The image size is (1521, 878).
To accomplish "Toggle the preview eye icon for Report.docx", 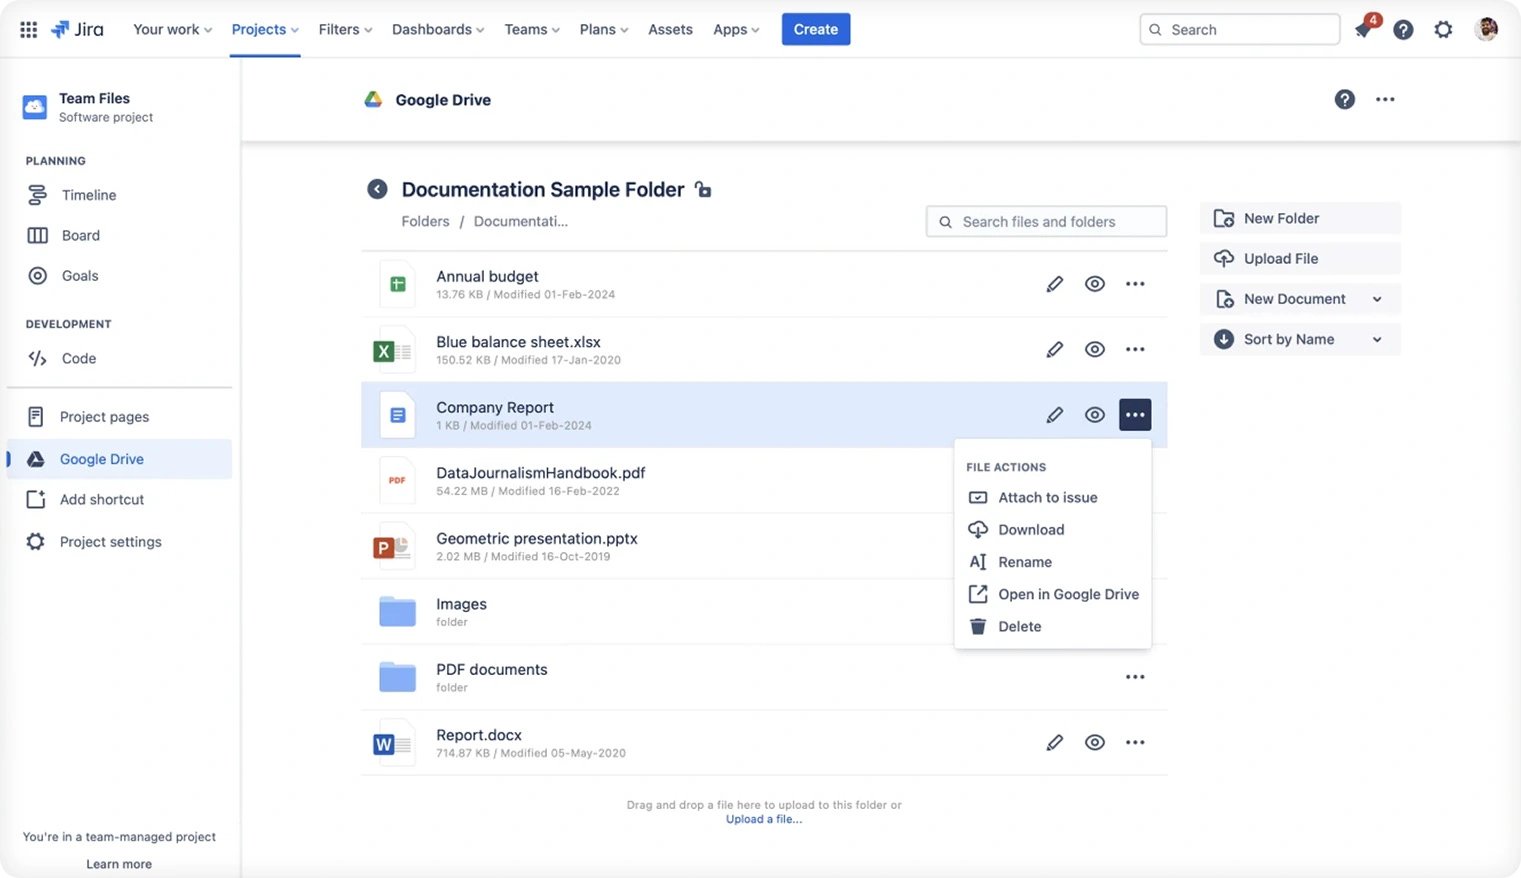I will click(x=1094, y=741).
